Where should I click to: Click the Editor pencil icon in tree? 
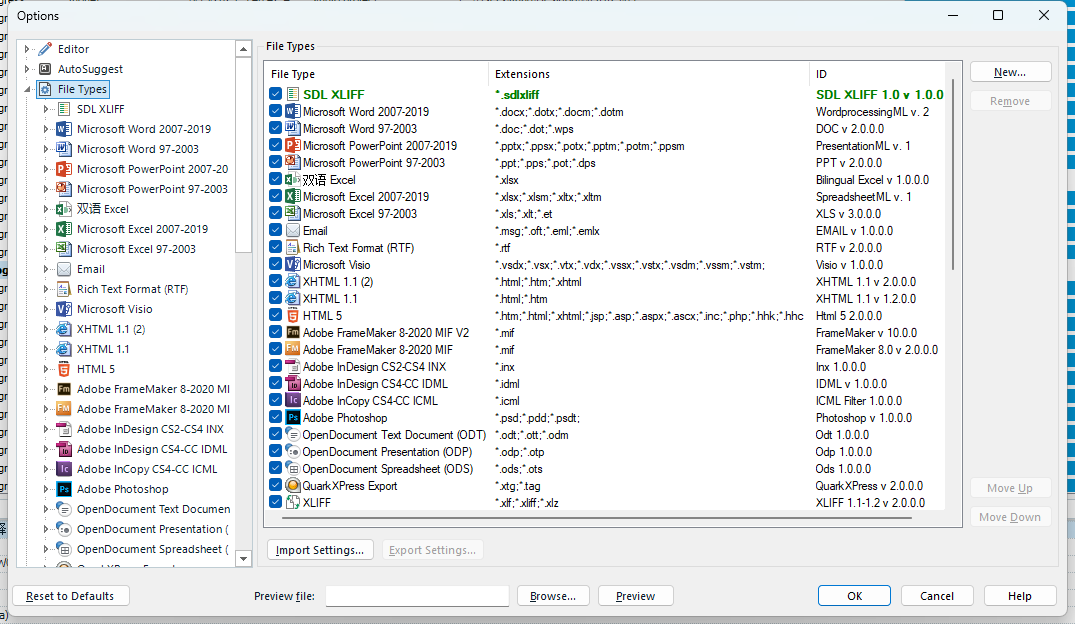click(45, 49)
